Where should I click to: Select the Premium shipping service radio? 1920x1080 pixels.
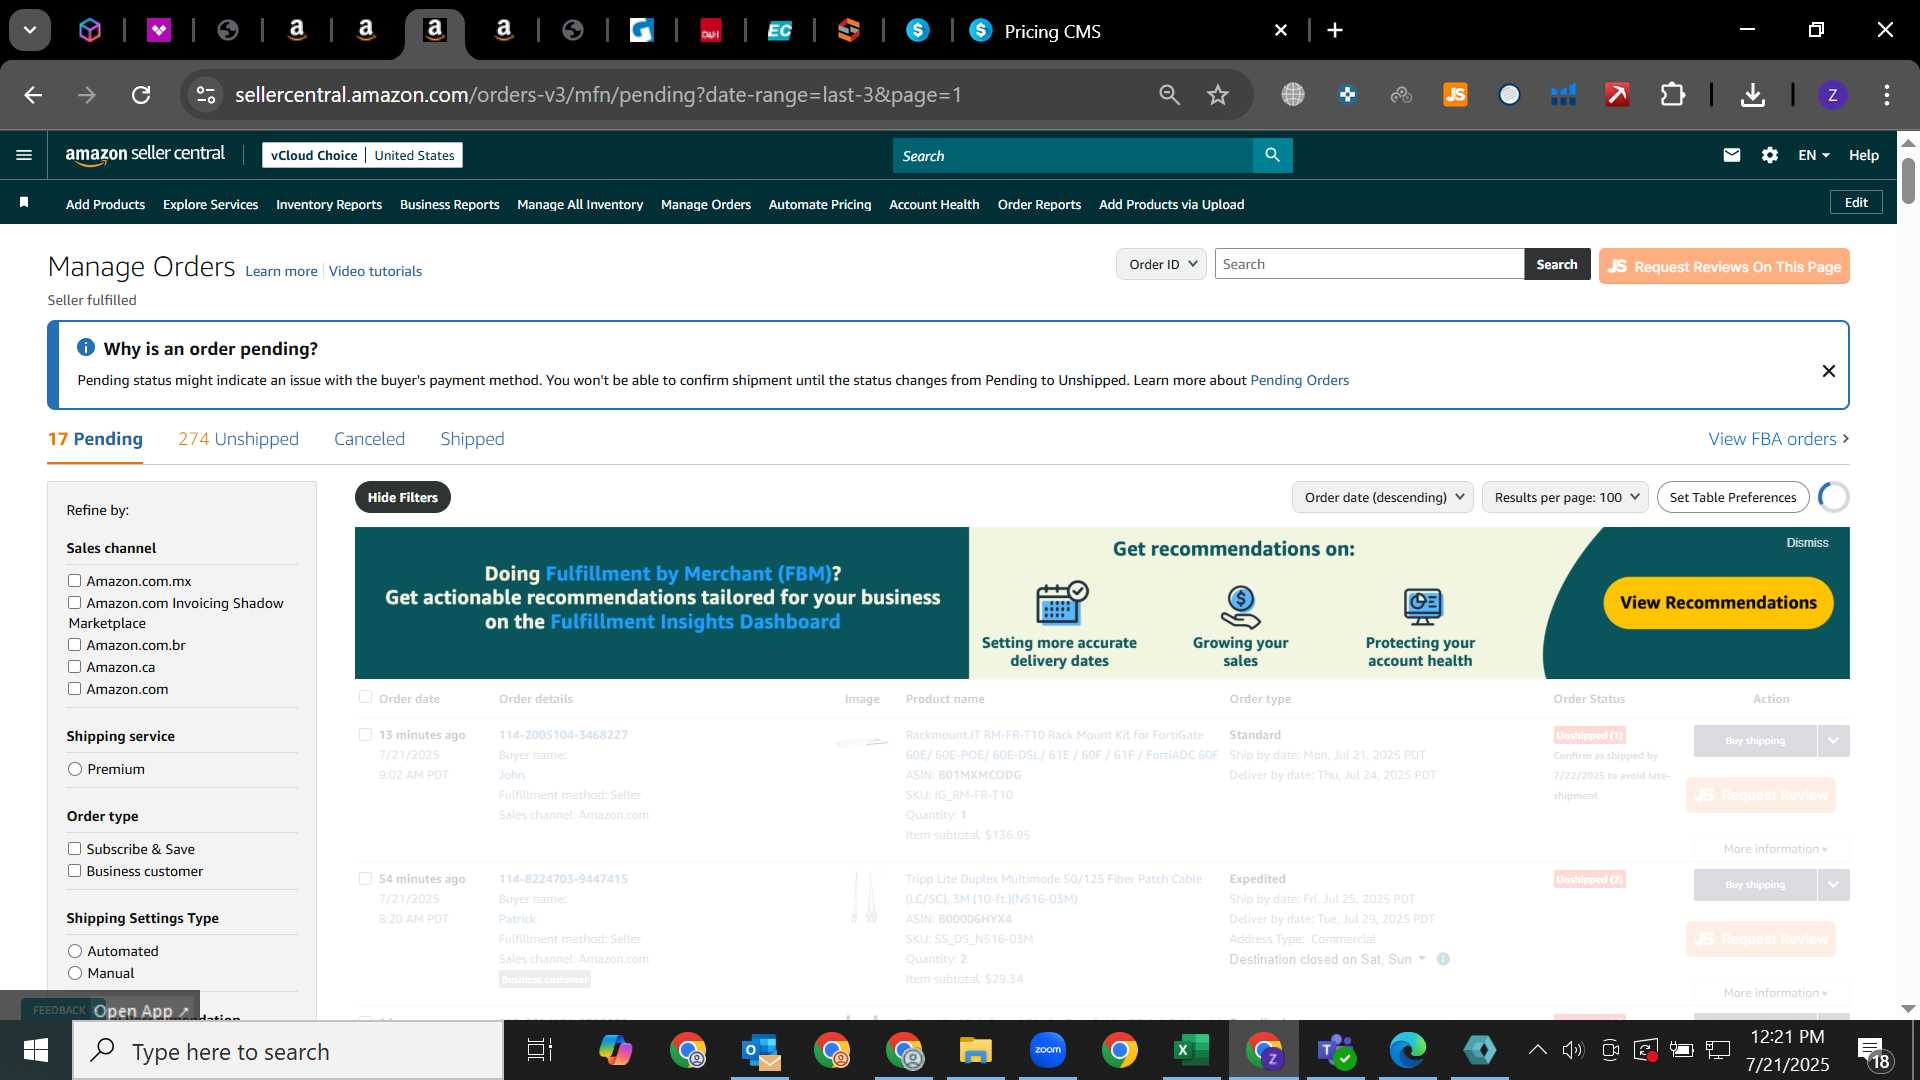(x=74, y=769)
